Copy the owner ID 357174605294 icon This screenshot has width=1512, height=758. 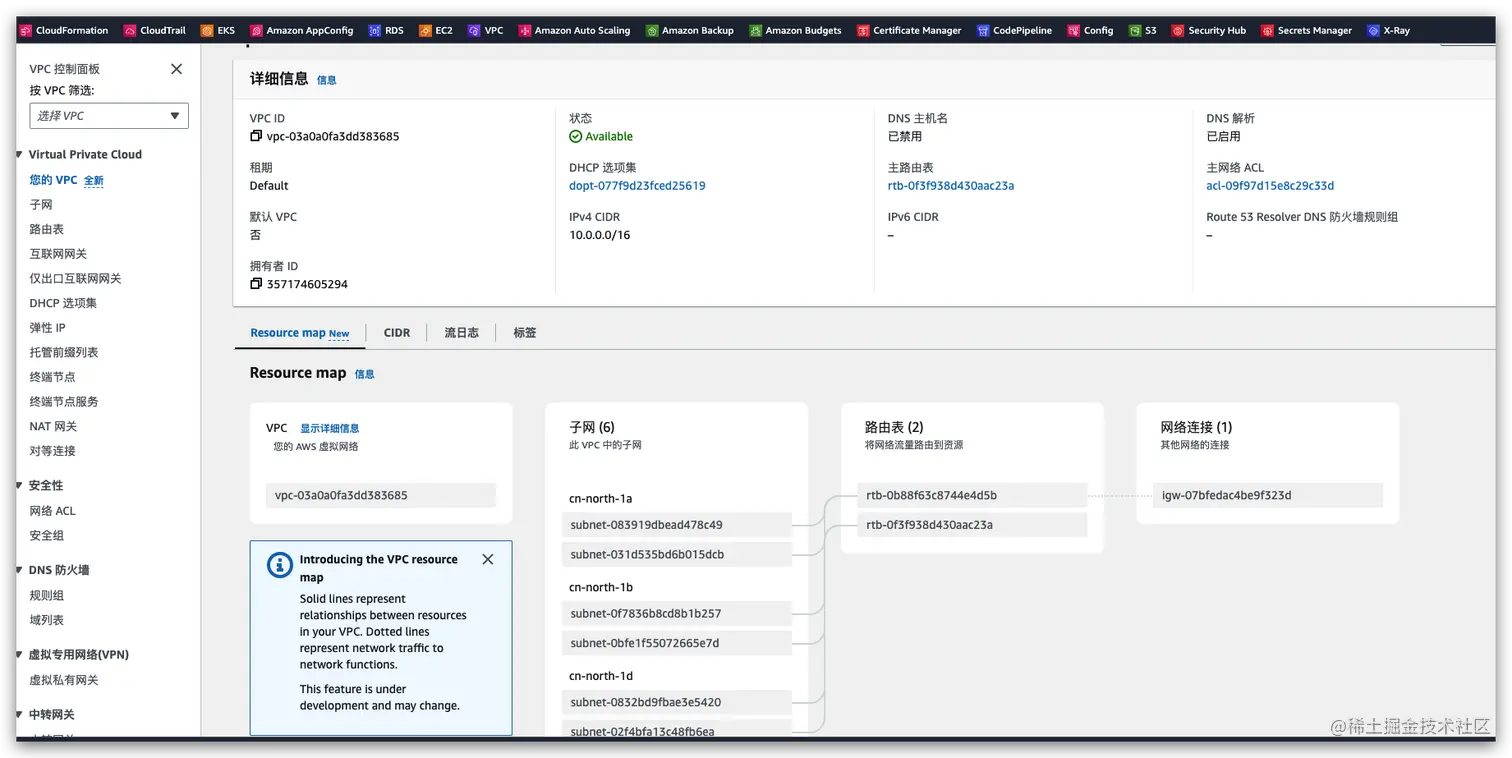pyautogui.click(x=256, y=284)
